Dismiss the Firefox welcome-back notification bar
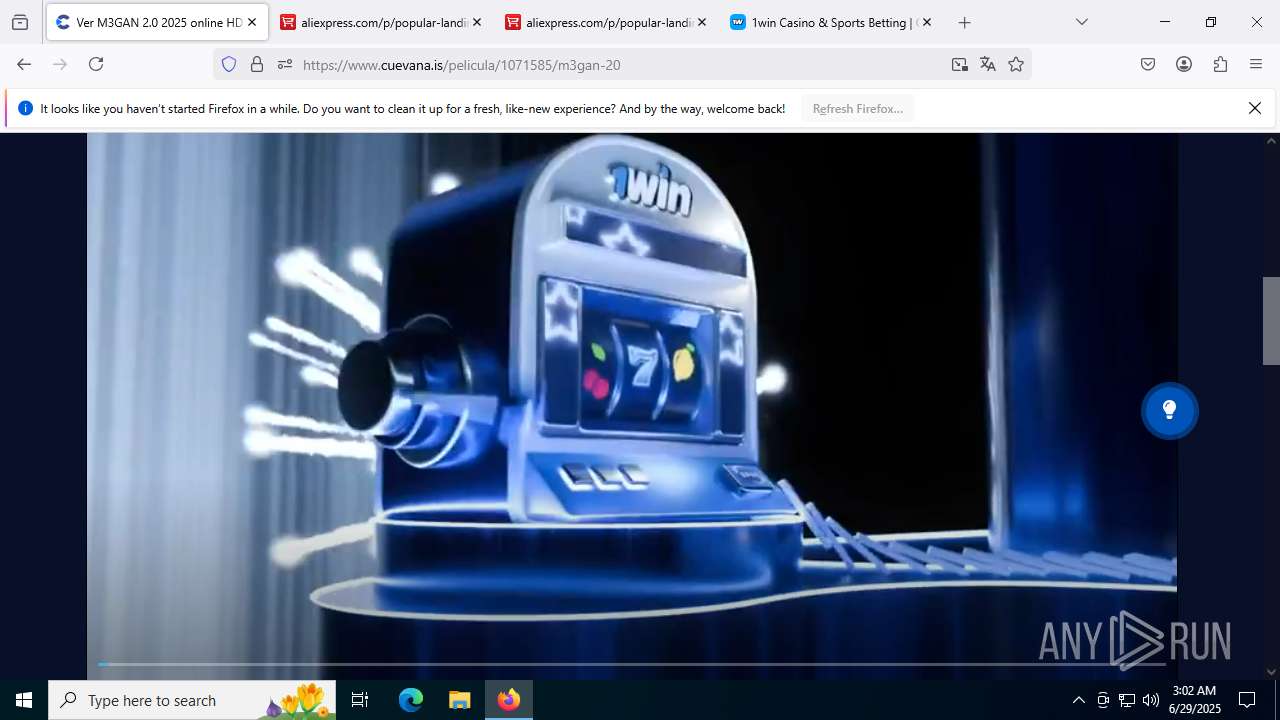1280x720 pixels. click(x=1255, y=108)
